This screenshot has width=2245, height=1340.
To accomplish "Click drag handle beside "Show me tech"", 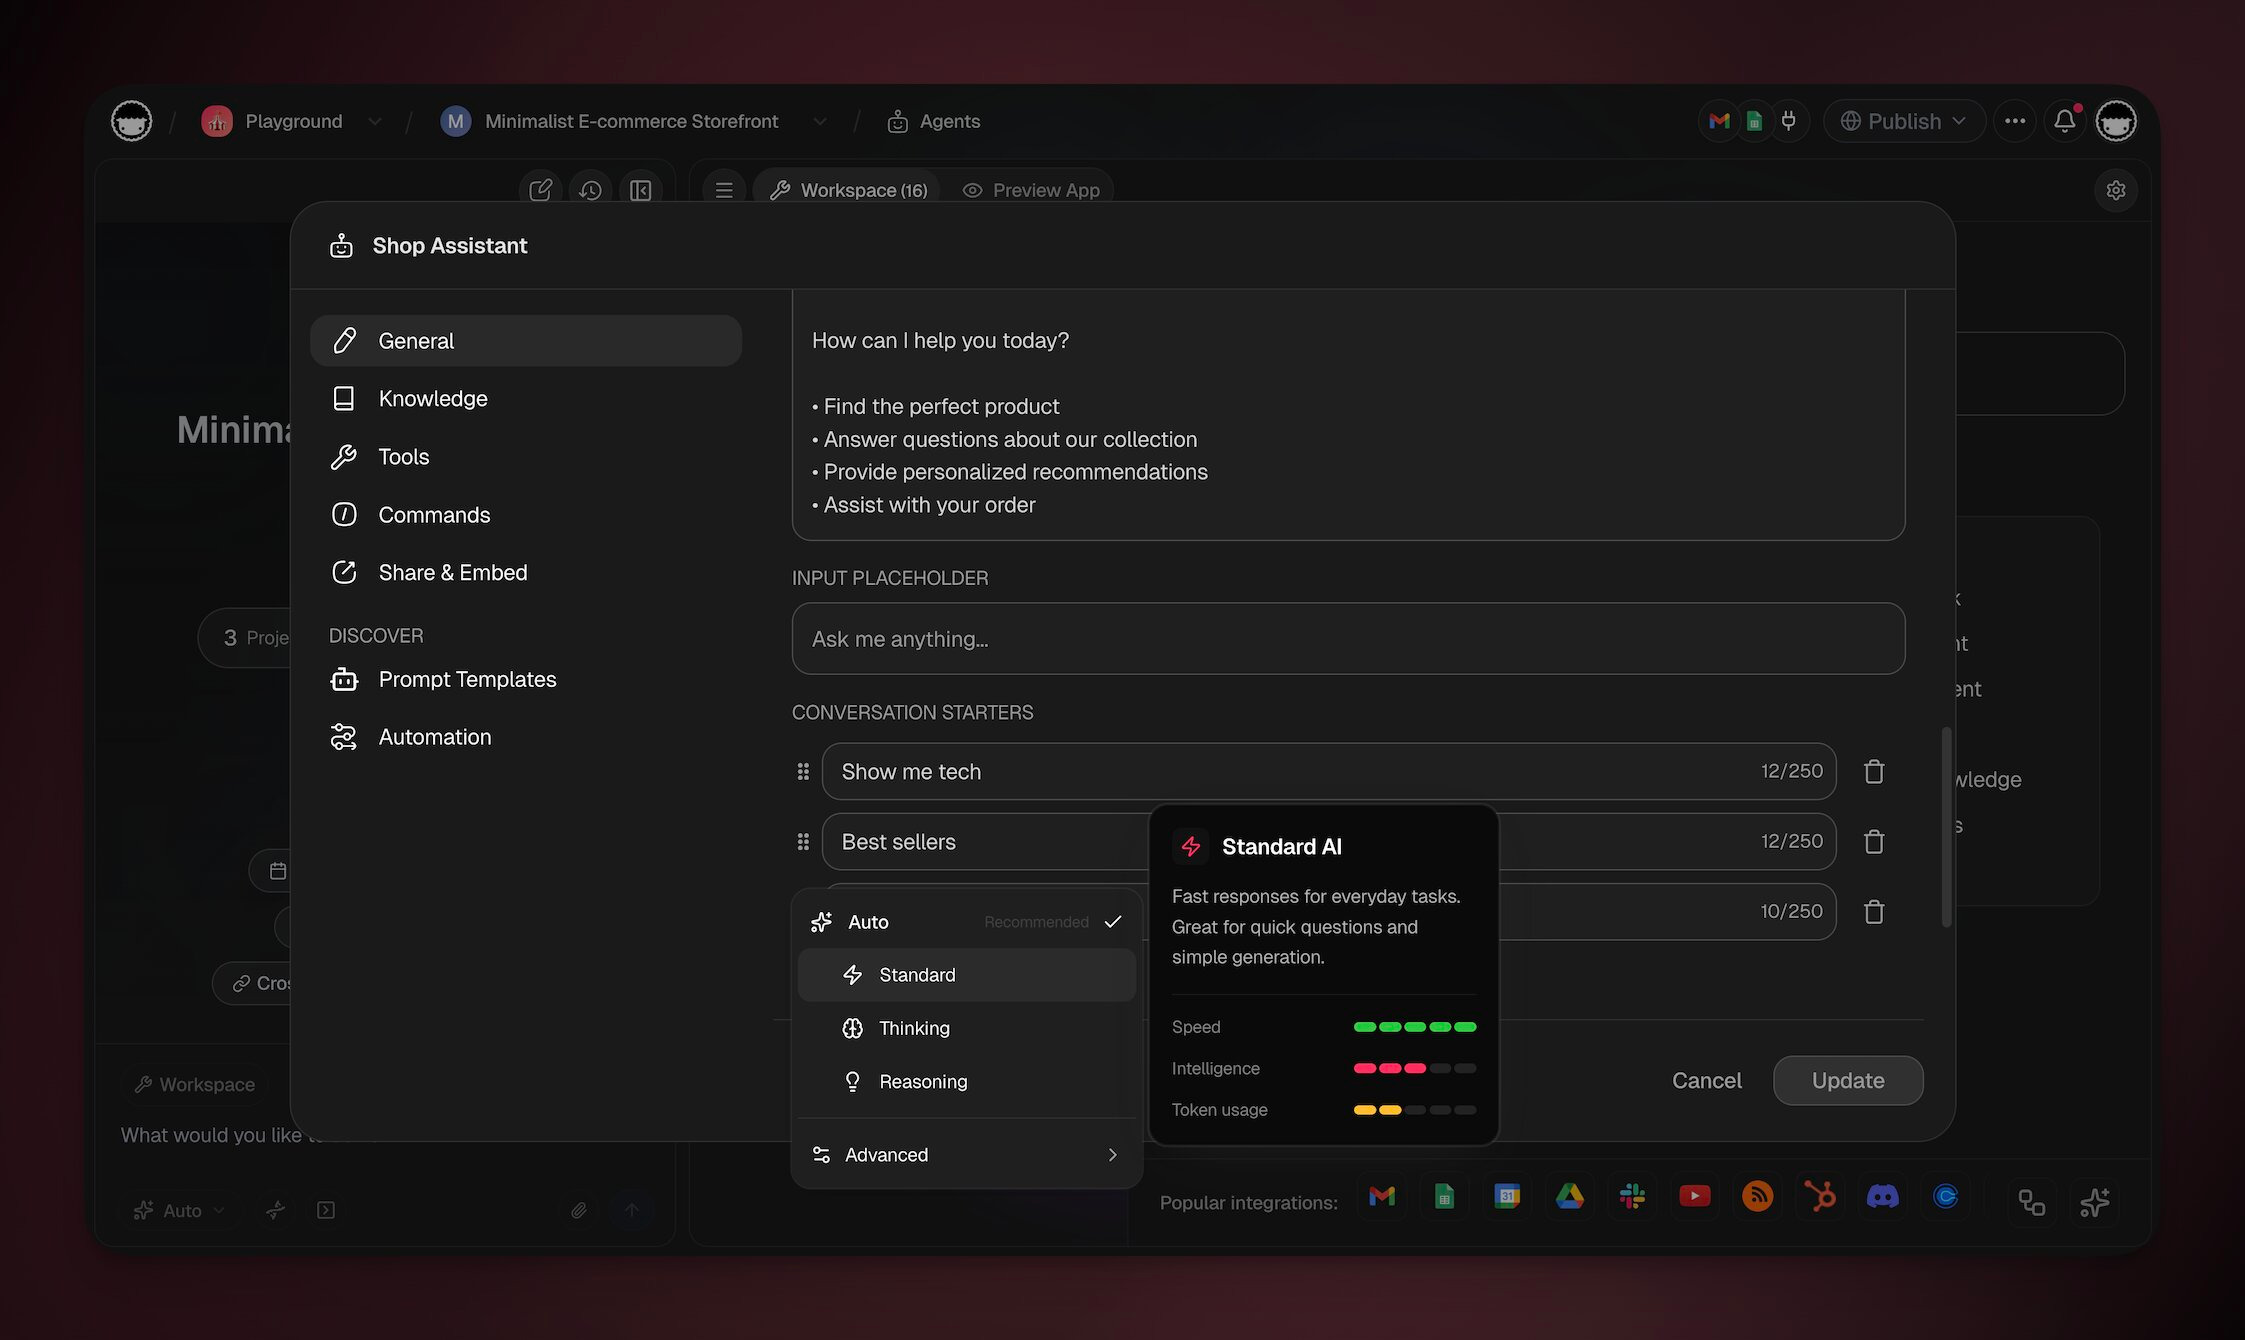I will coord(802,772).
